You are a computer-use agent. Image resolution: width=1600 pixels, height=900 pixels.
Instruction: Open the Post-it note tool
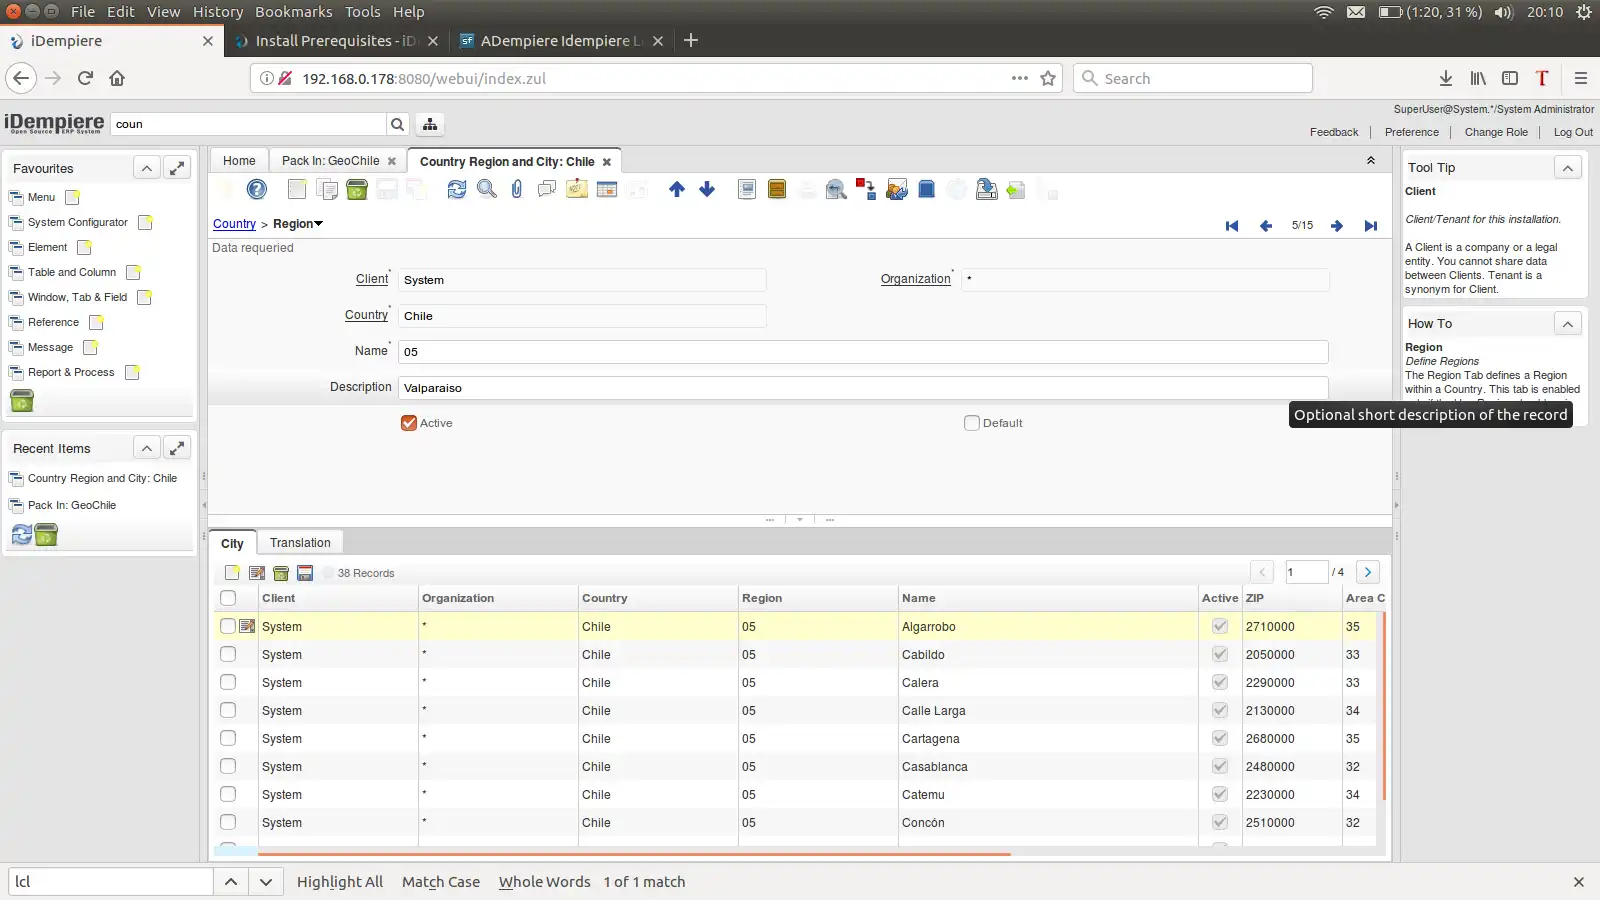tap(577, 189)
